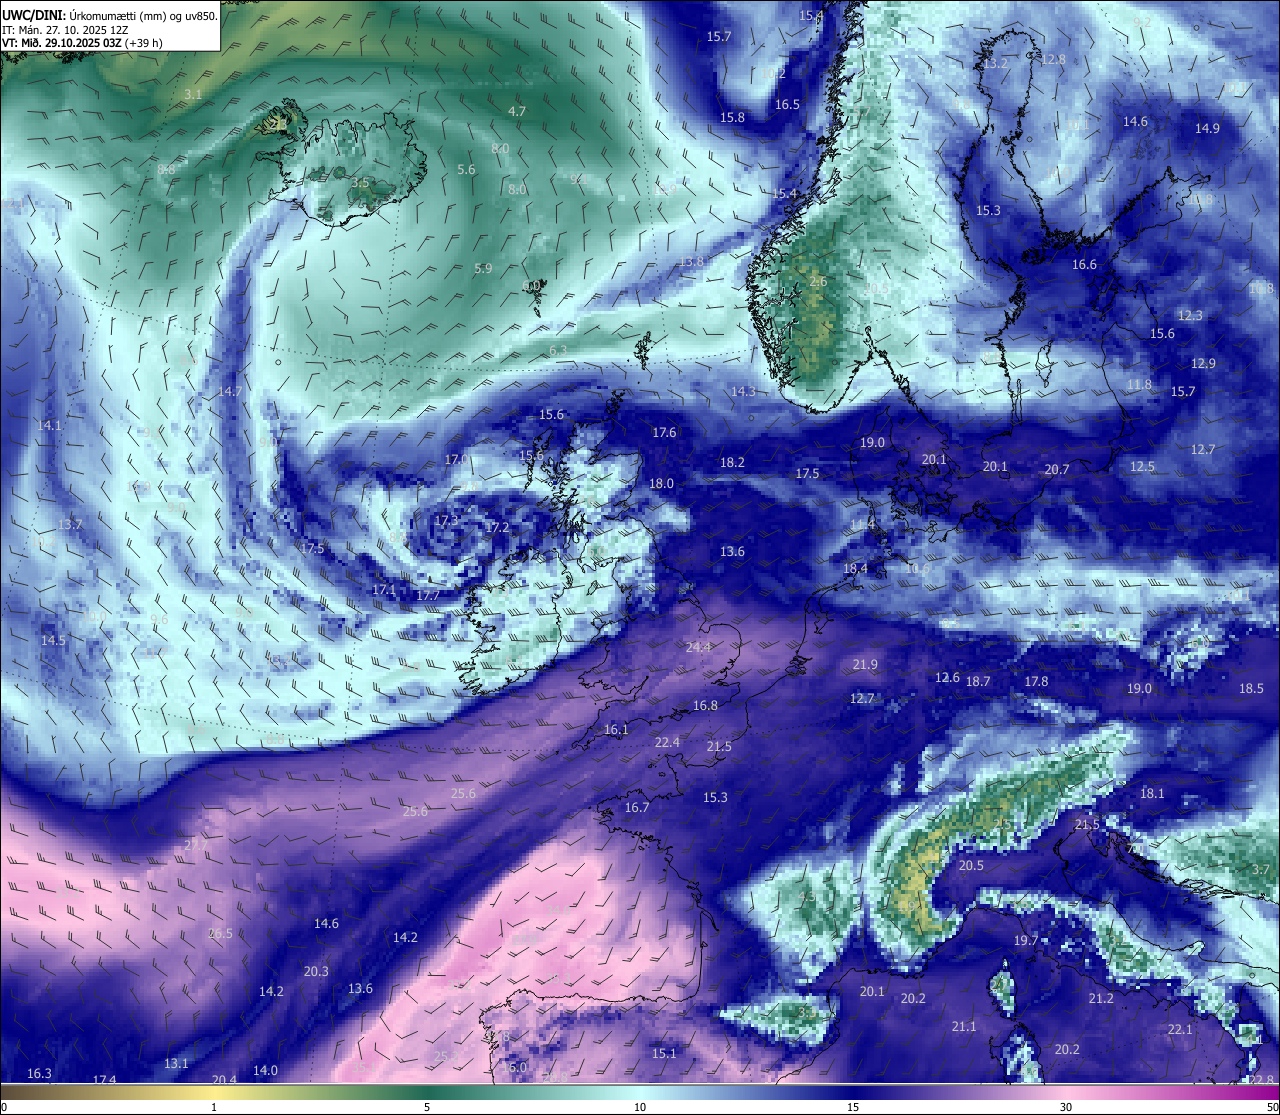Viewport: 1280px width, 1115px height.
Task: Click the 14.1 value near the left edge
Action: 49,425
